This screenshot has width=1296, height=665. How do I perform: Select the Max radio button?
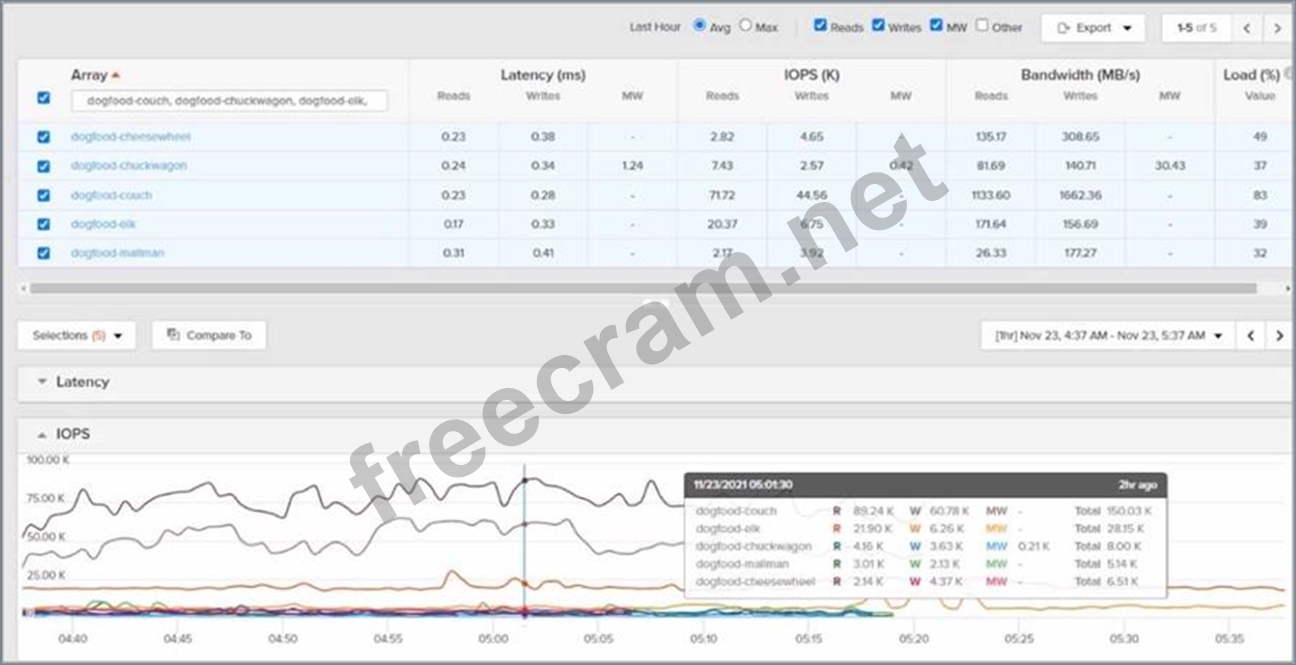pyautogui.click(x=746, y=26)
